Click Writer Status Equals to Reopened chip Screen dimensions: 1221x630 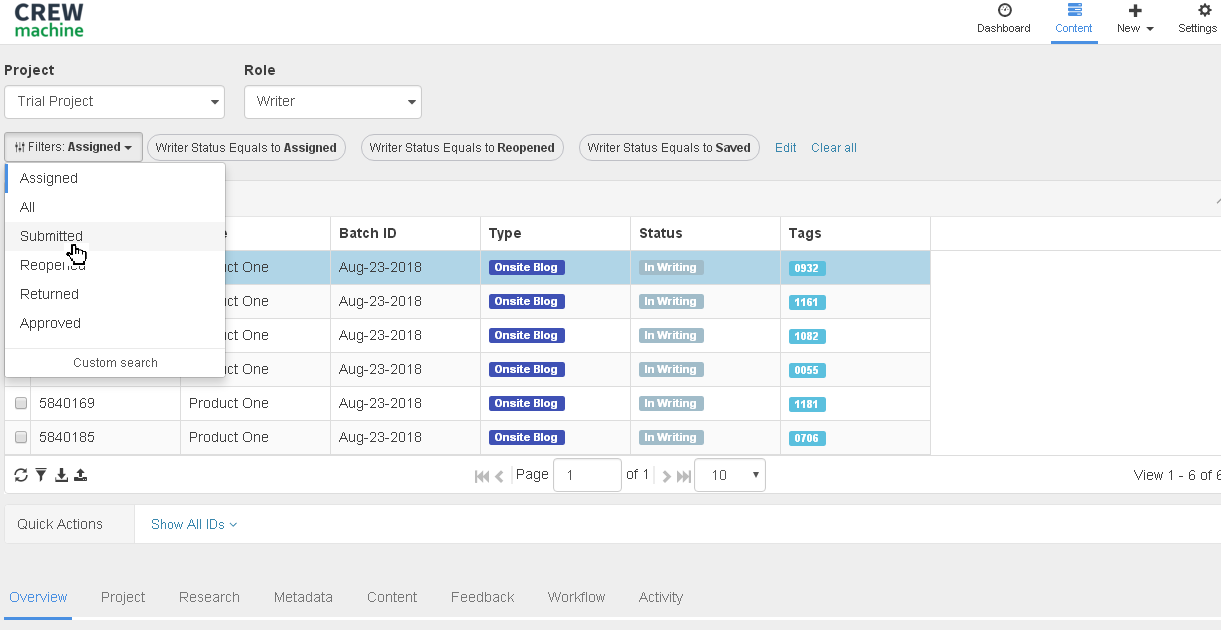[x=462, y=148]
